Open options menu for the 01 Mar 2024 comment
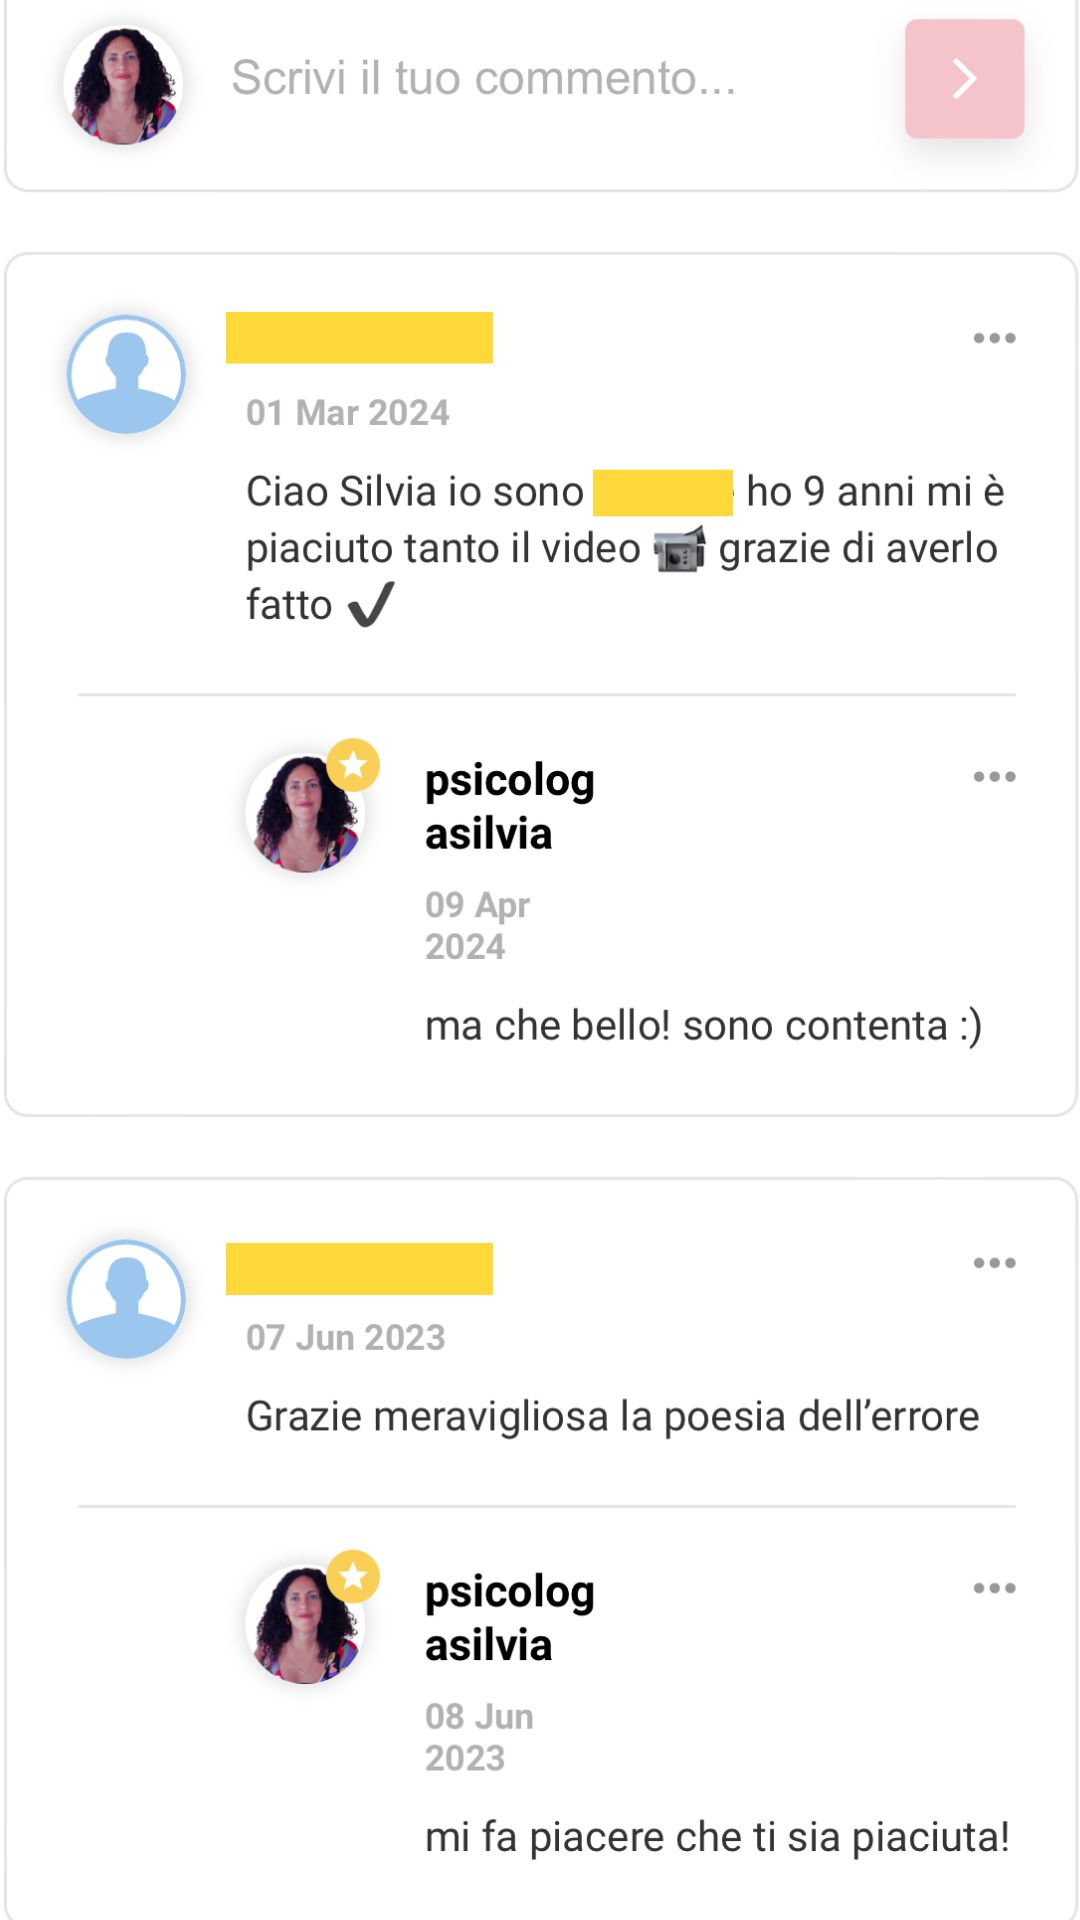Screen dimensions: 1080x1920 [x=994, y=338]
